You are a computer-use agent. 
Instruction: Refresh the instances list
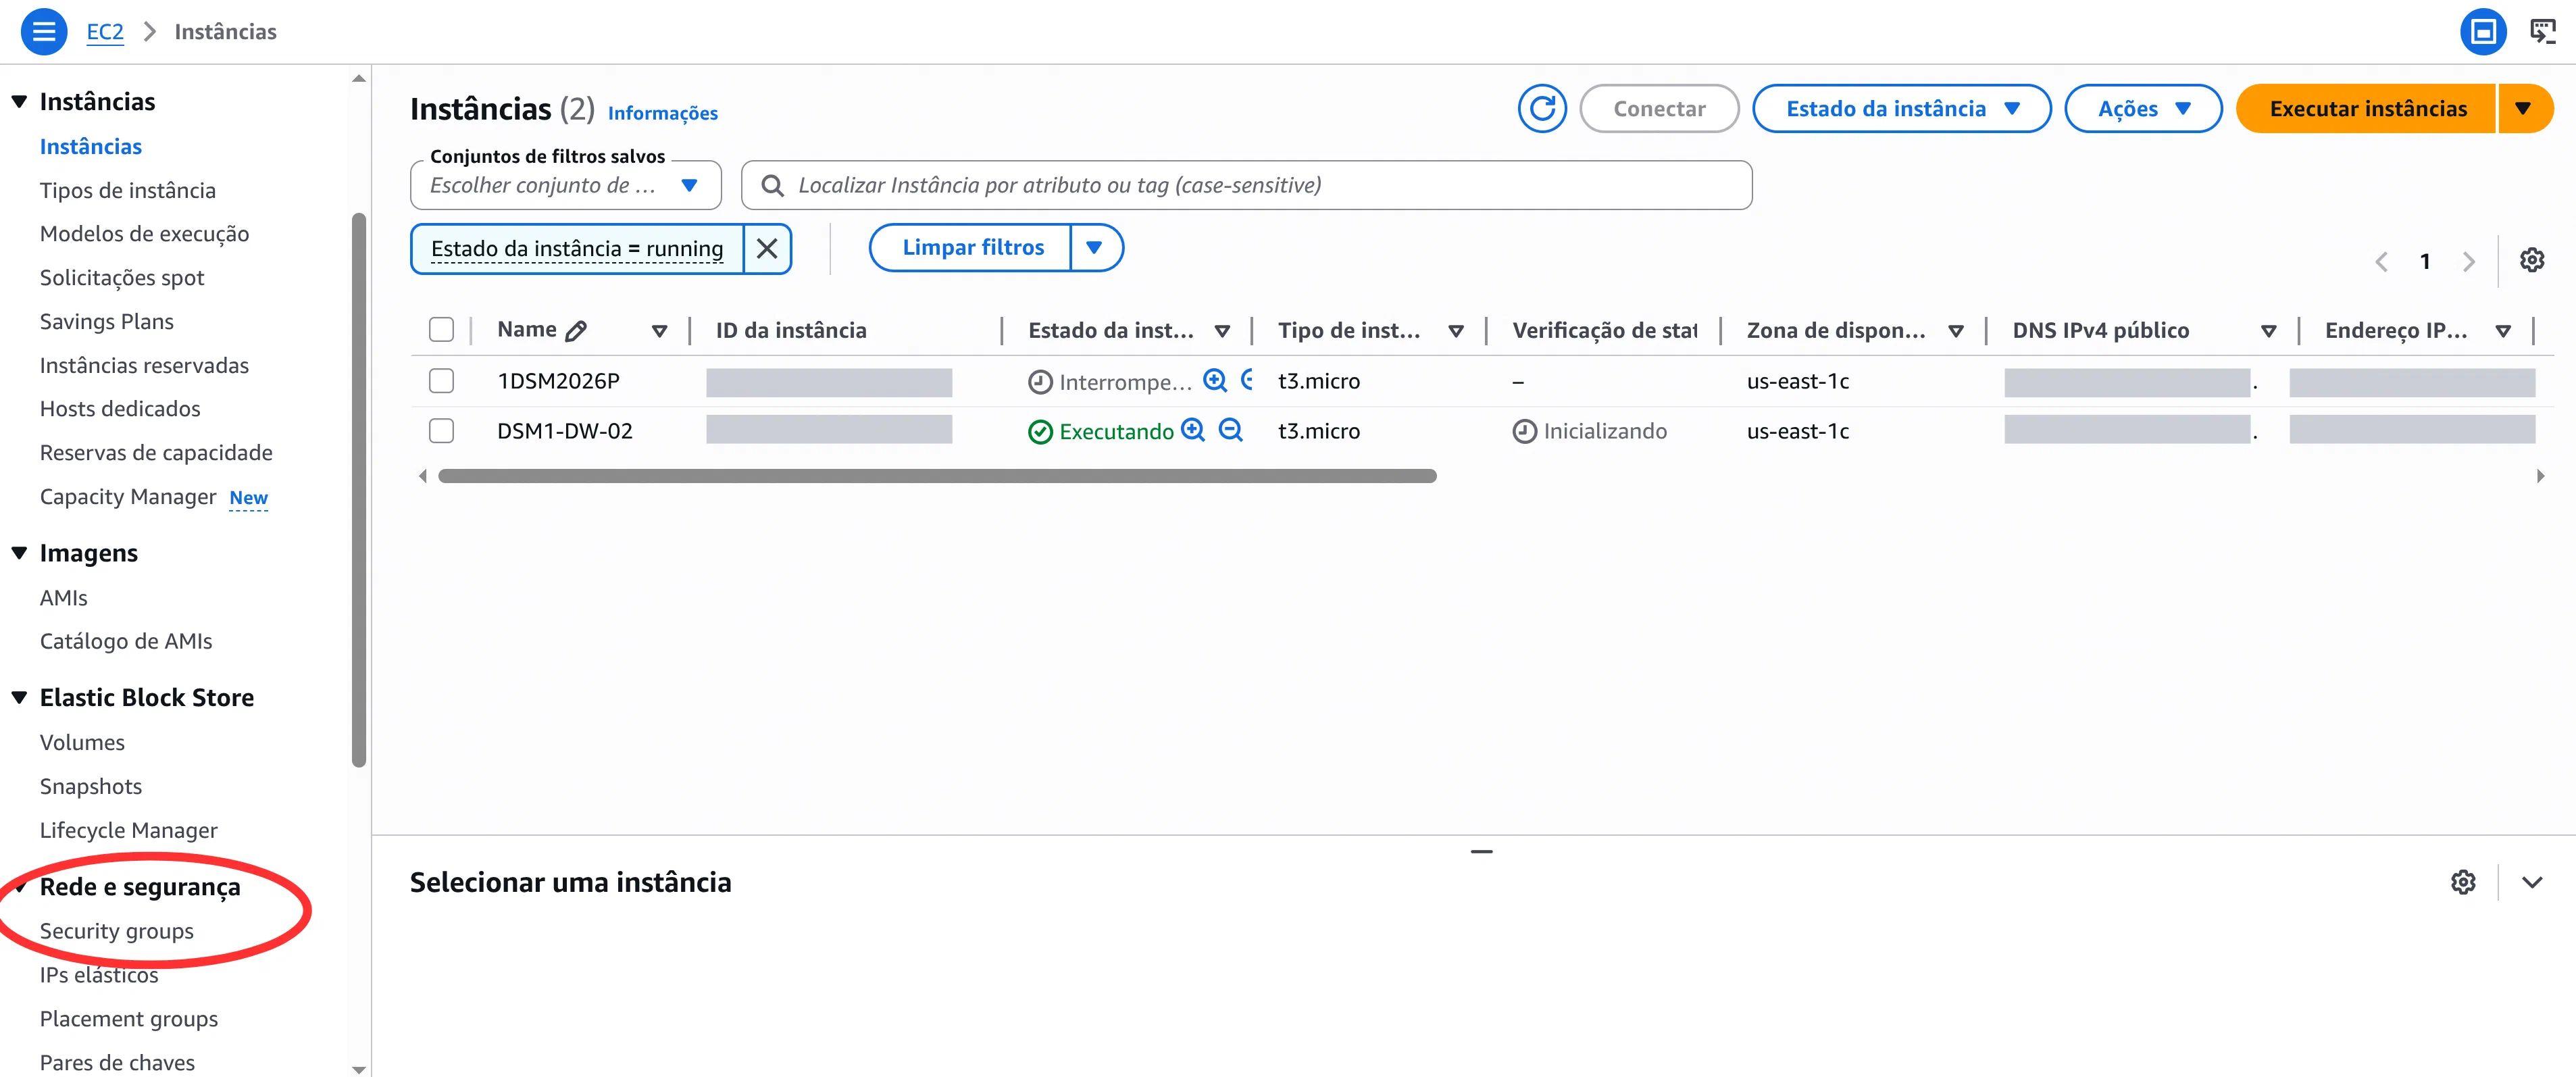1542,108
